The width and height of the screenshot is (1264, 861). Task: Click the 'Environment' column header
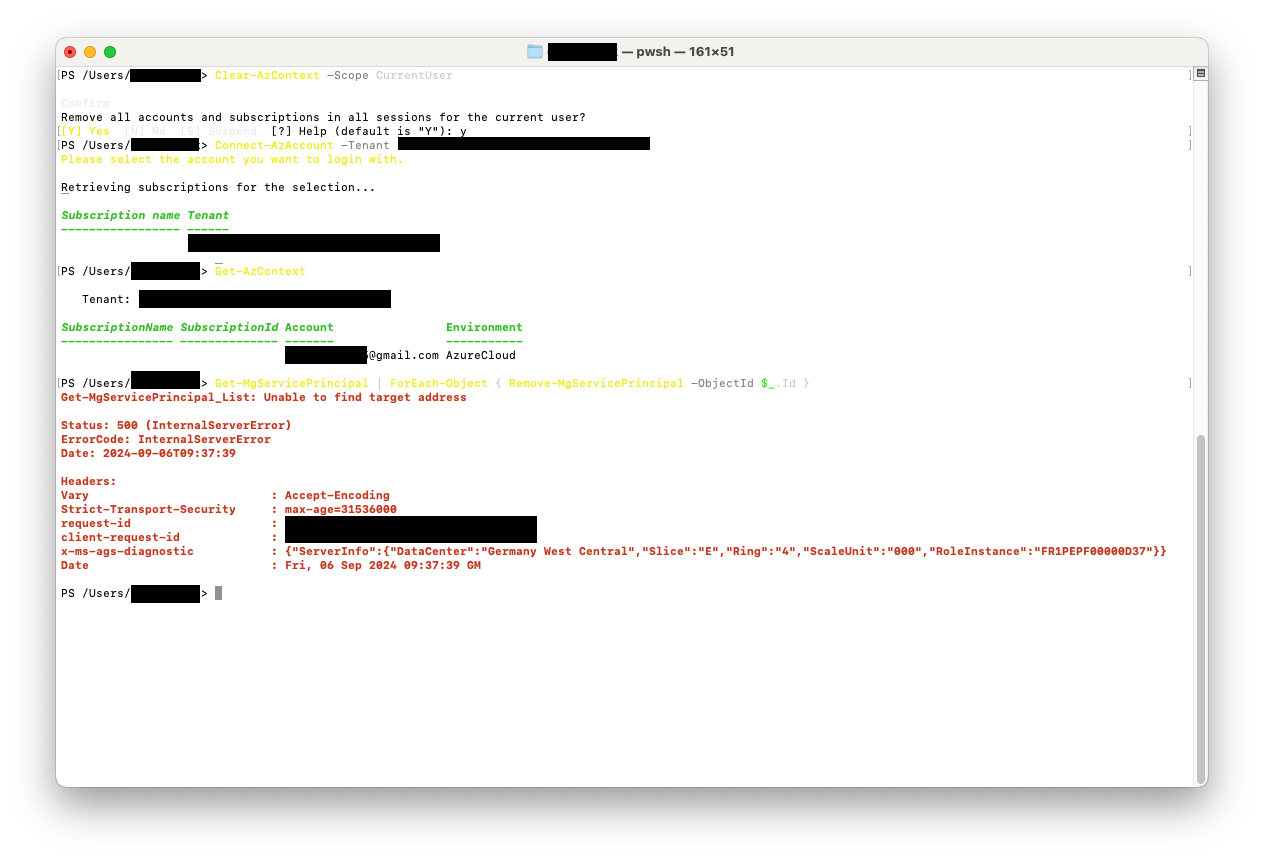(484, 328)
